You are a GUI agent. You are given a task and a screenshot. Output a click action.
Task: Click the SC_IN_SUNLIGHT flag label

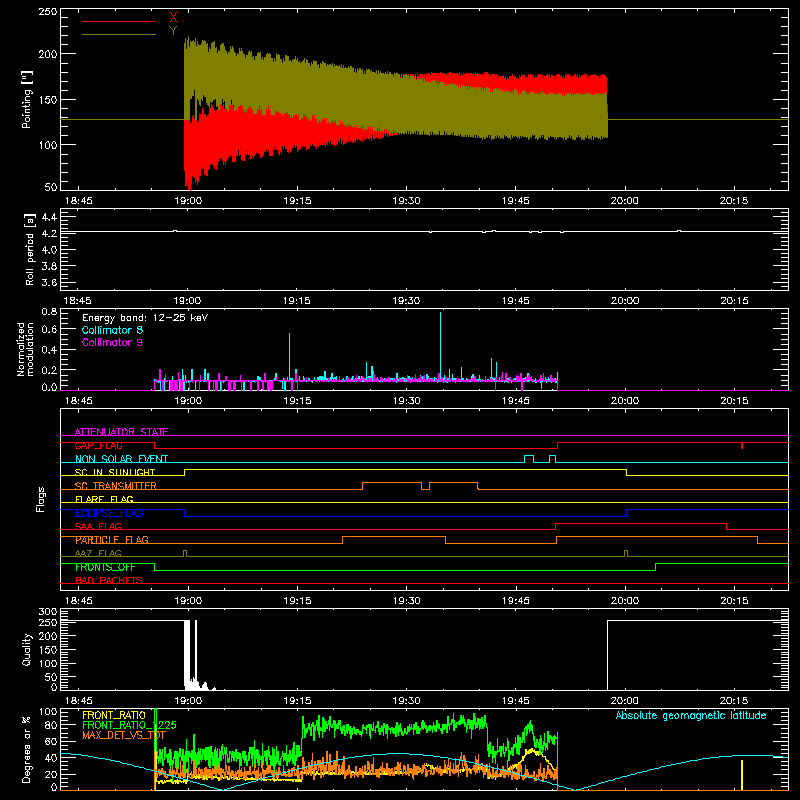(115, 472)
